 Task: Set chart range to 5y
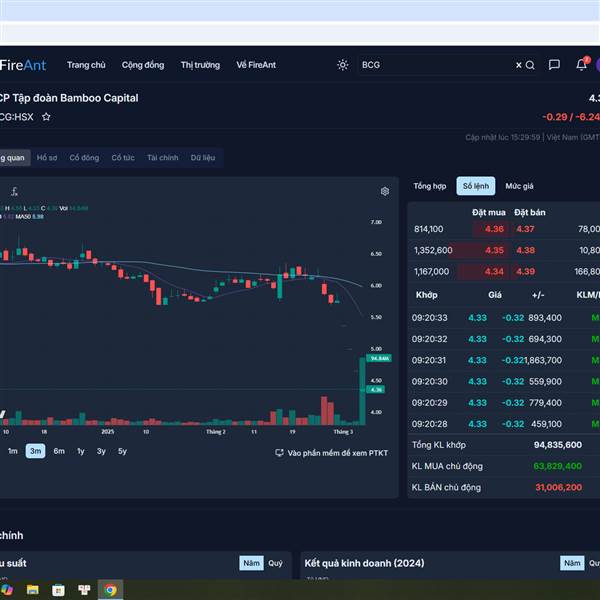122,451
